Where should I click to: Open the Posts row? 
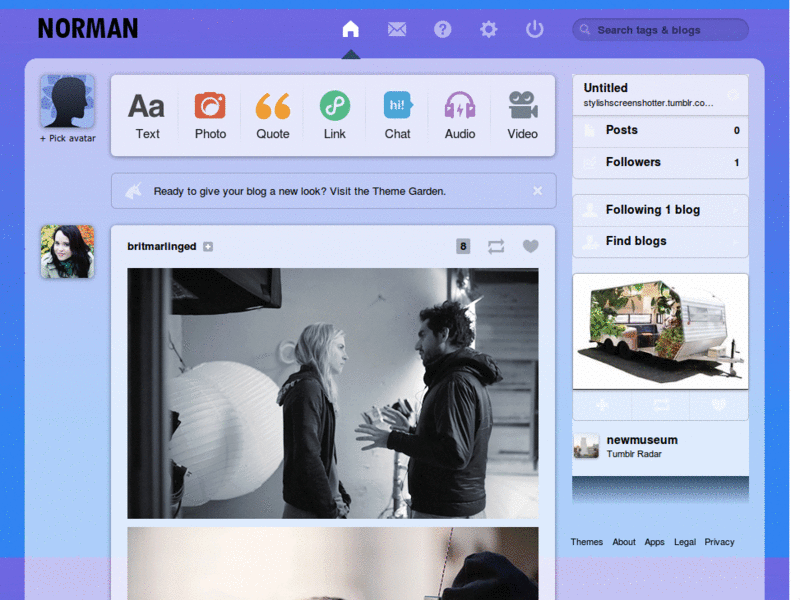pyautogui.click(x=660, y=130)
